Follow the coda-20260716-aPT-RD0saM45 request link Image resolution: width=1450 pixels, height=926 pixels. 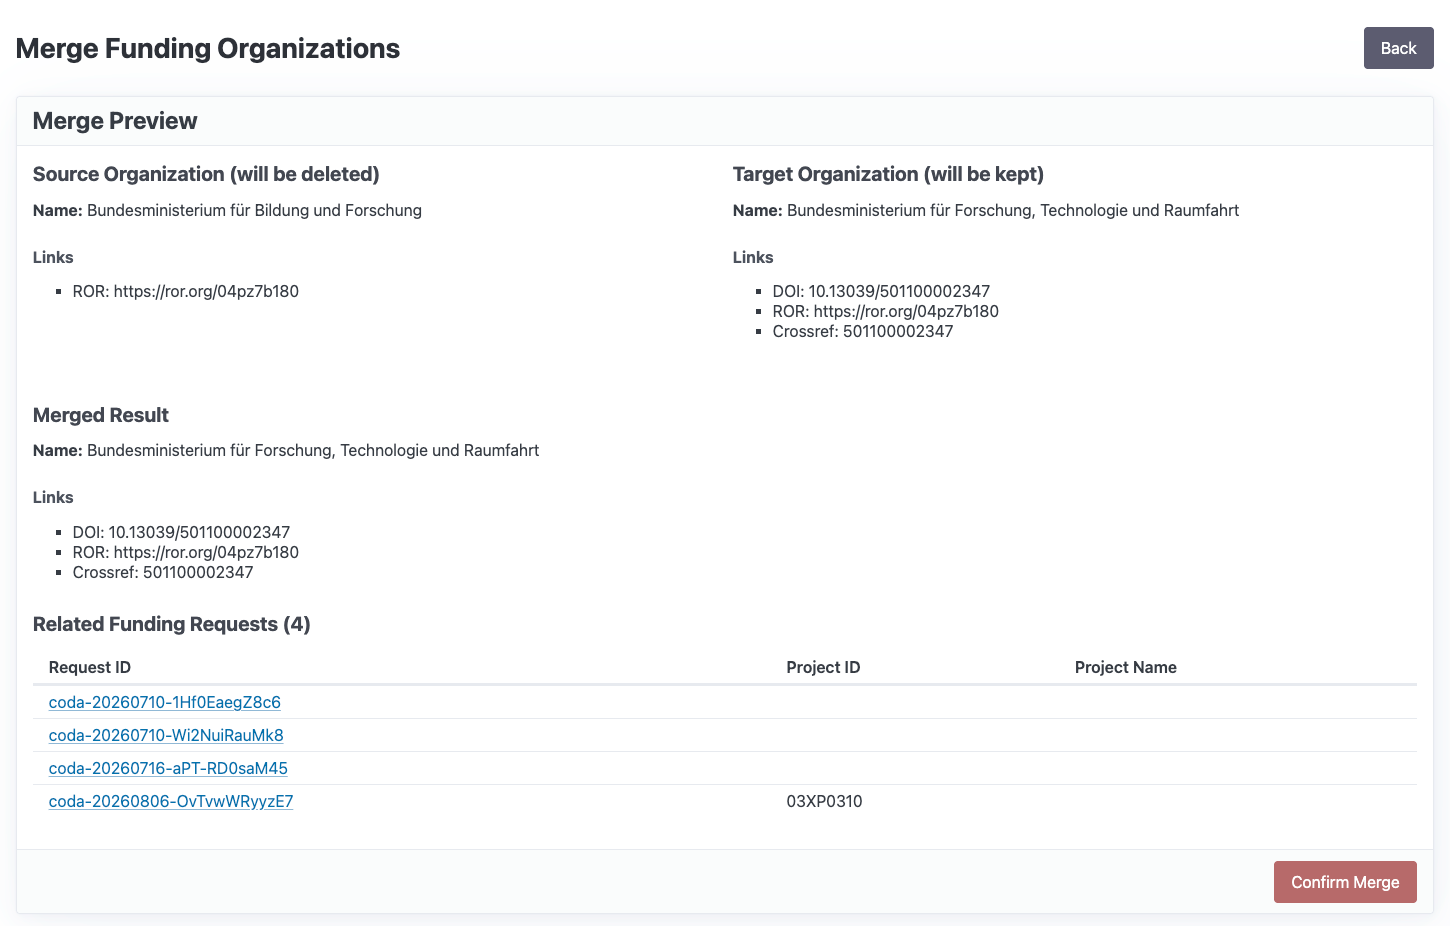click(168, 768)
